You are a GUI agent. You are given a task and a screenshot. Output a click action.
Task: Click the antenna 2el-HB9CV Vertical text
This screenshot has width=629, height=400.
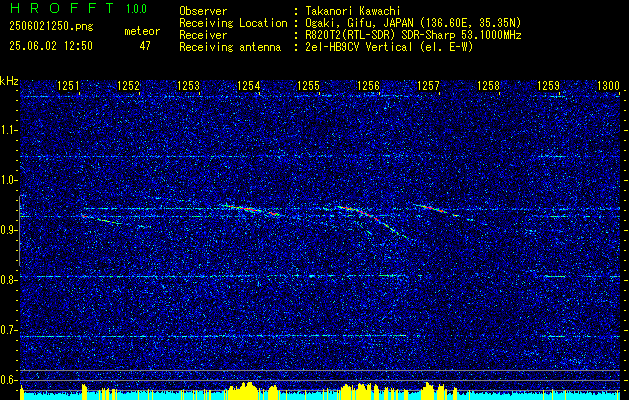(x=387, y=47)
